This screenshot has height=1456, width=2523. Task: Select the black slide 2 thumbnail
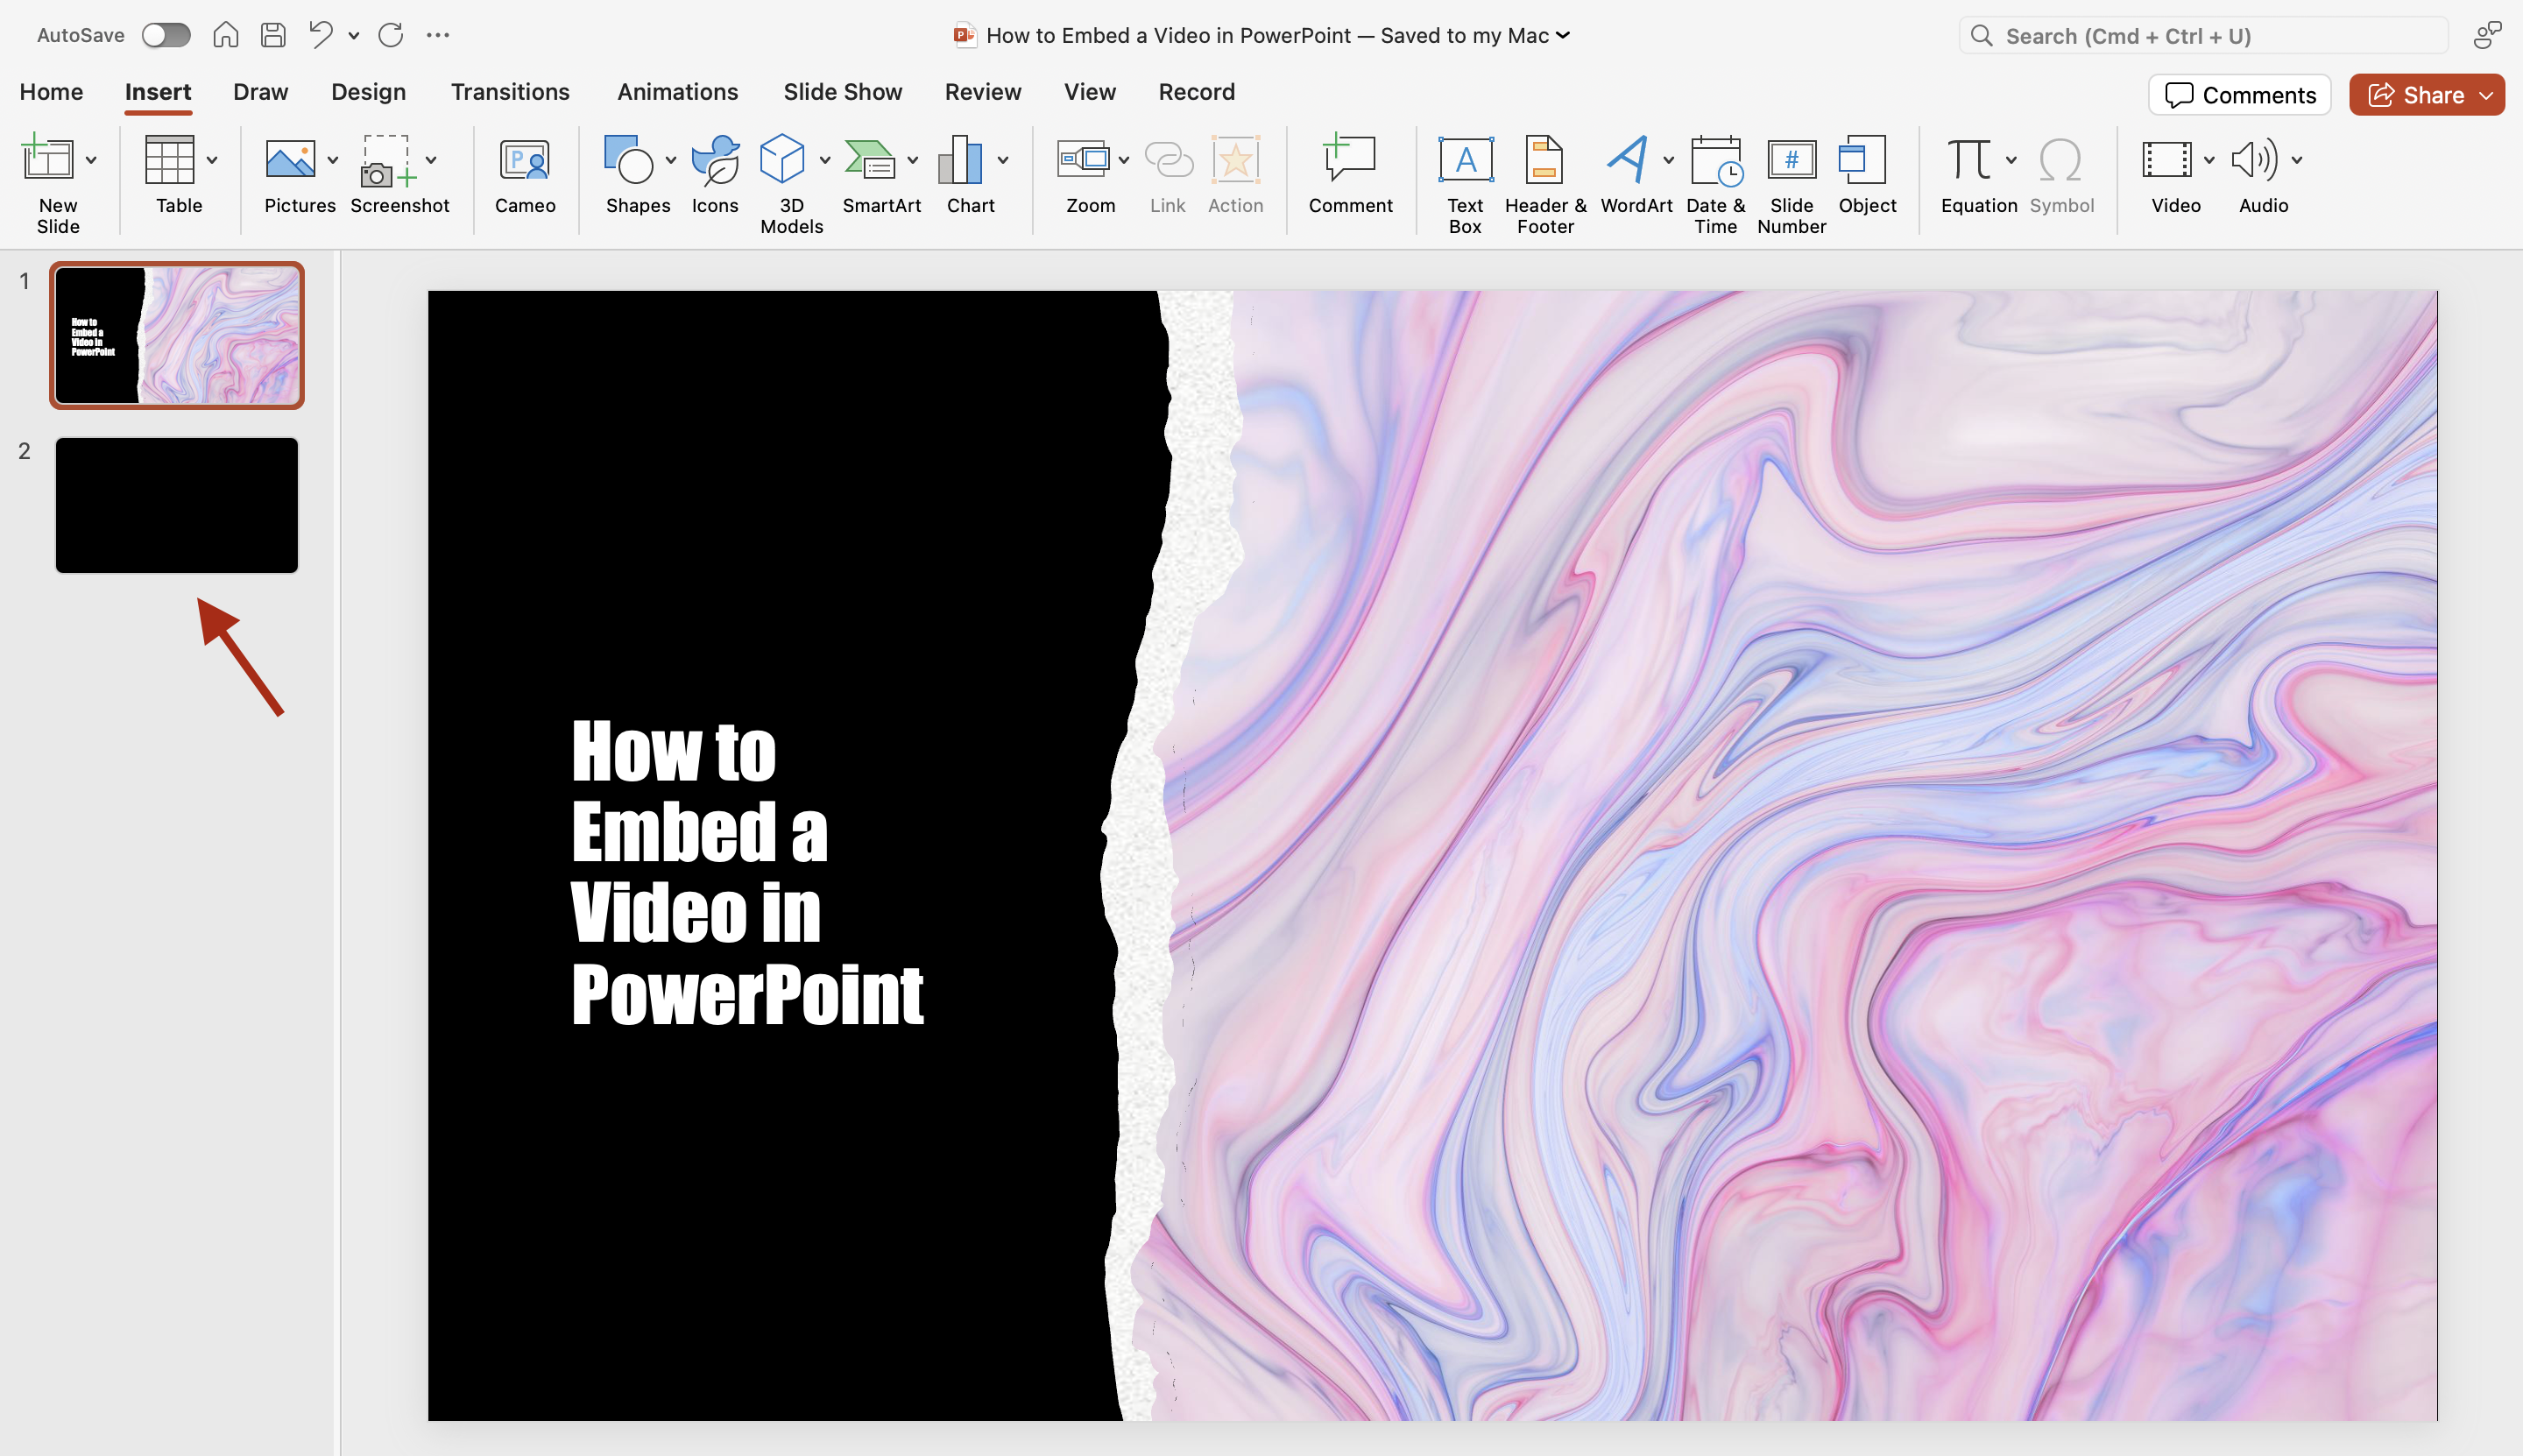click(177, 505)
